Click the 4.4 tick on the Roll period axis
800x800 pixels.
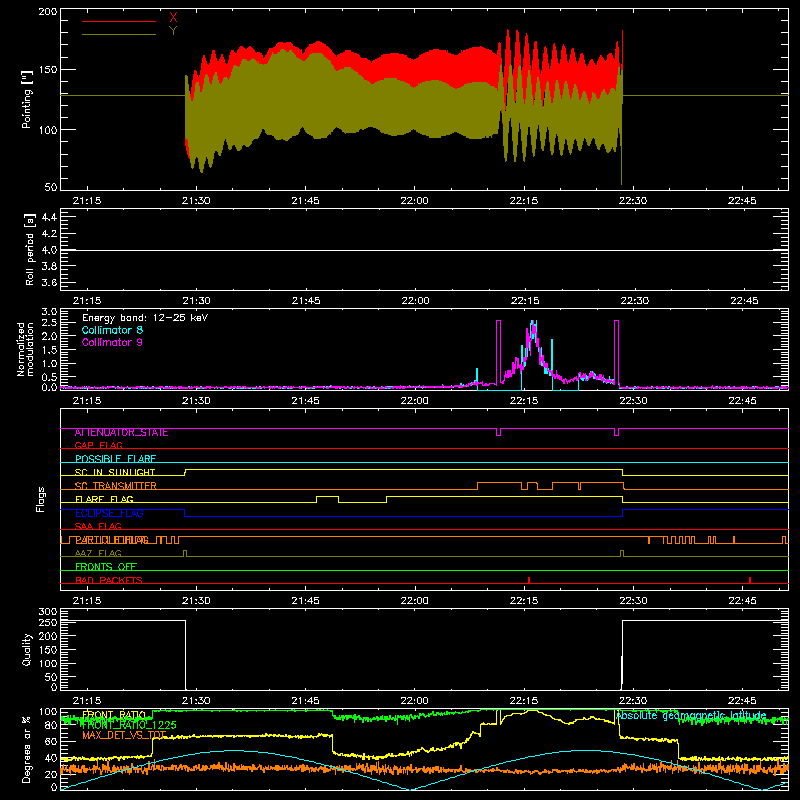click(49, 217)
